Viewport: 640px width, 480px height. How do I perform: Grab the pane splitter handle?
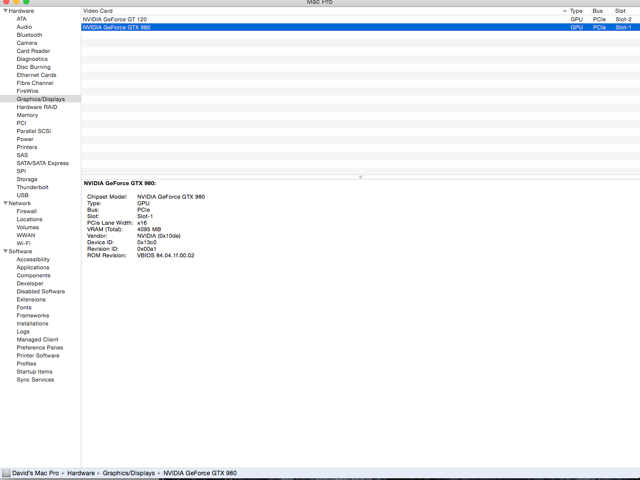coord(360,177)
